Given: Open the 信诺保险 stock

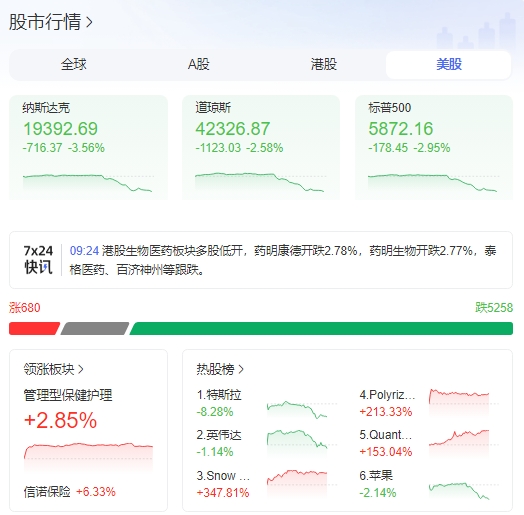Looking at the screenshot, I should pyautogui.click(x=47, y=492).
